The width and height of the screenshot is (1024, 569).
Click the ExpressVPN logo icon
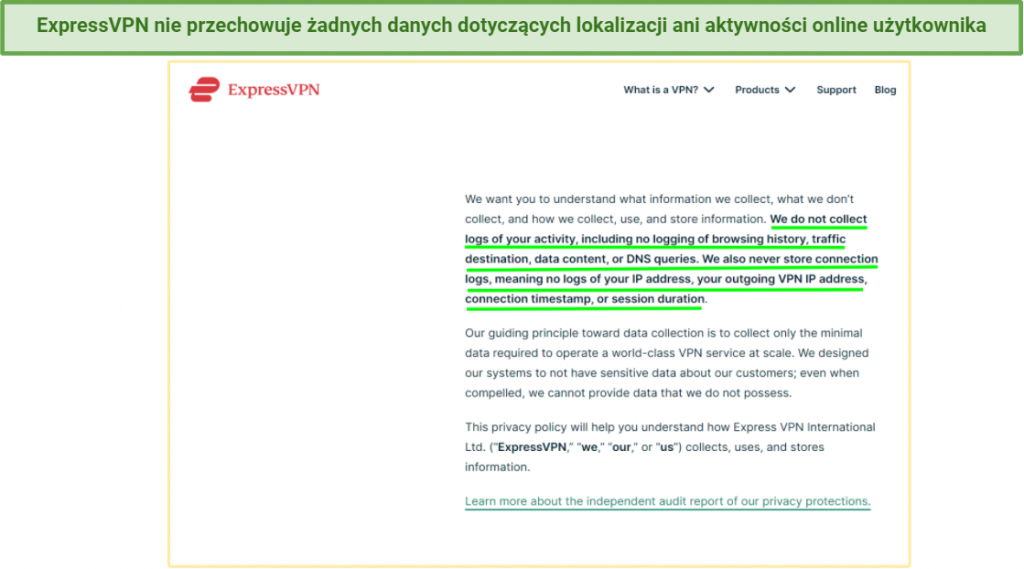tap(204, 89)
